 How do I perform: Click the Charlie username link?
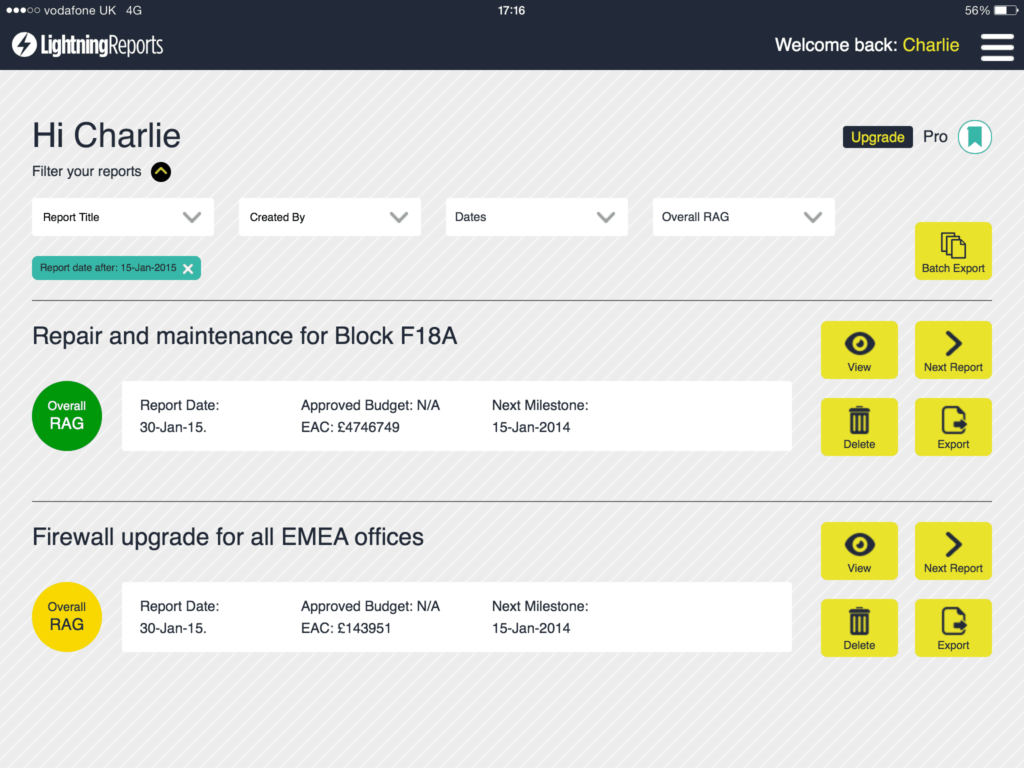pos(930,45)
